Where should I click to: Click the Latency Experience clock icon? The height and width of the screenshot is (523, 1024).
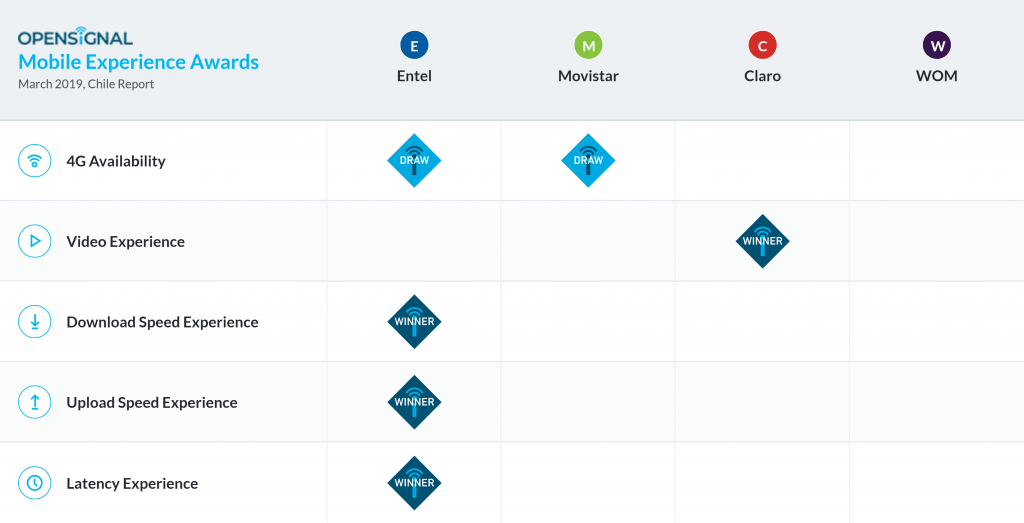pos(35,483)
